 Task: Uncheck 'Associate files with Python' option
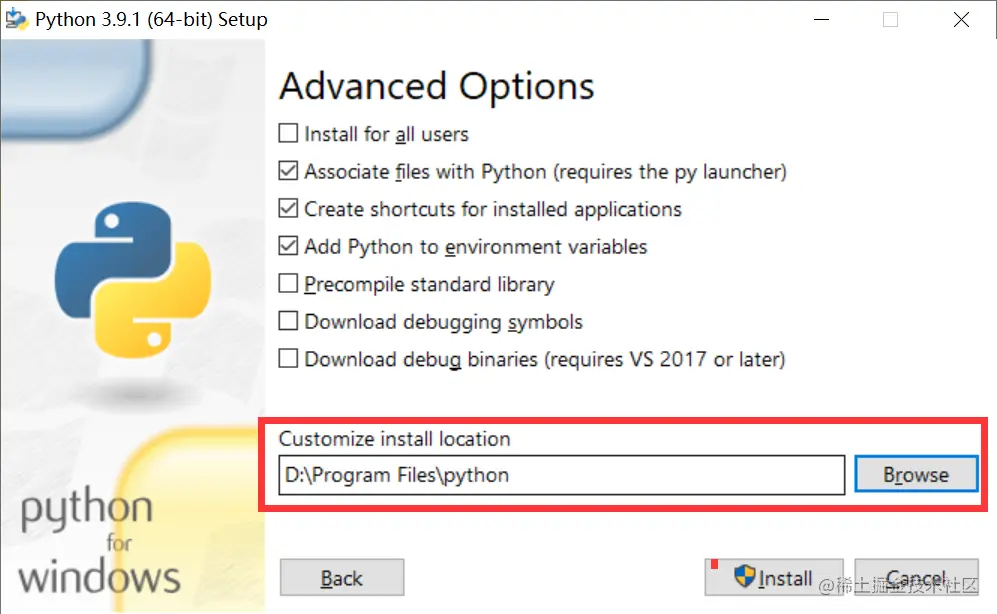pyautogui.click(x=288, y=171)
